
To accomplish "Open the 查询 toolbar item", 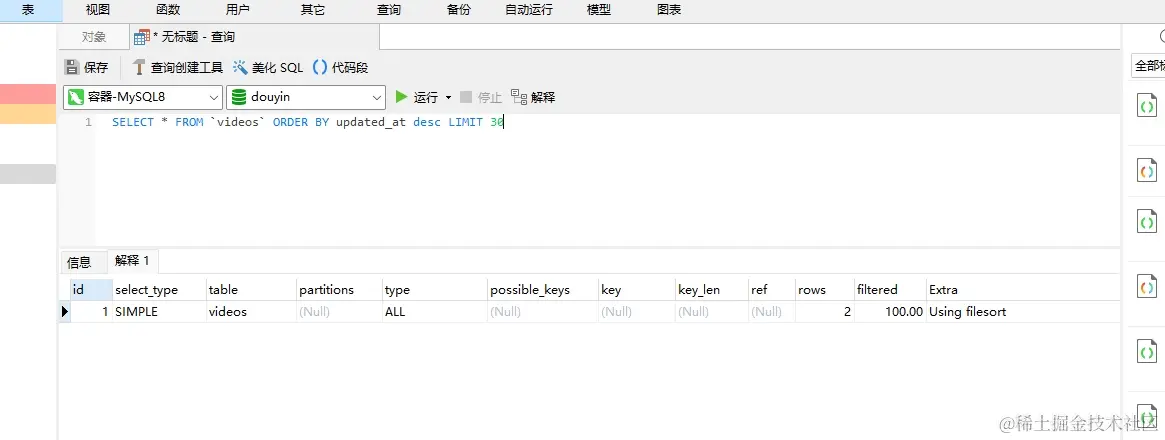I will tap(389, 10).
